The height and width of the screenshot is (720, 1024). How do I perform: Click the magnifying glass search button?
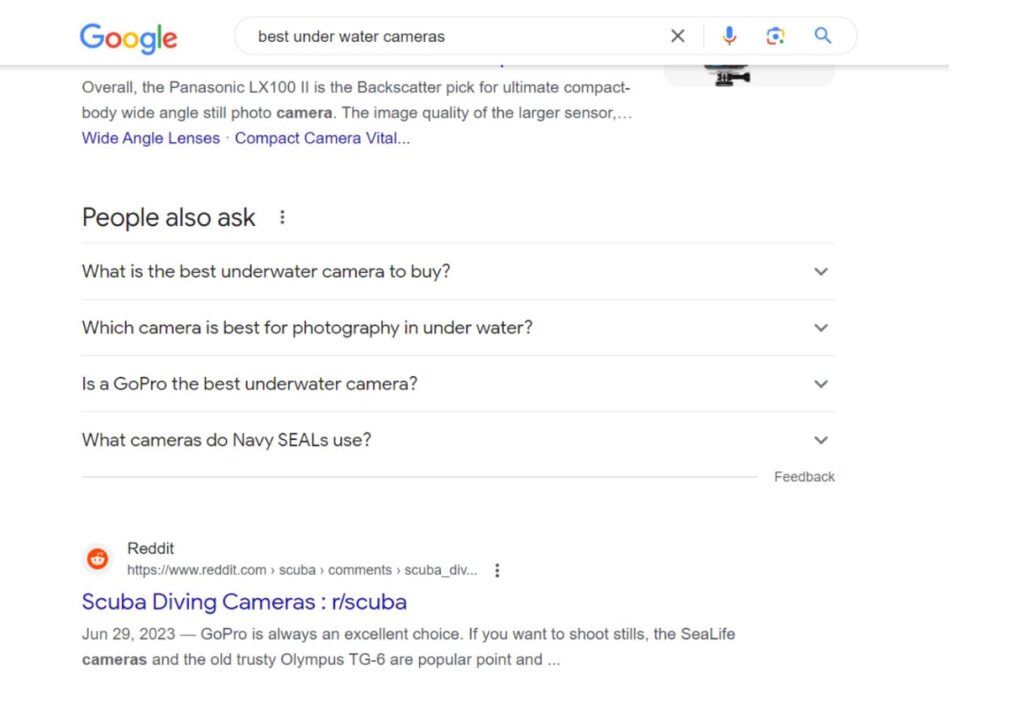pyautogui.click(x=823, y=36)
